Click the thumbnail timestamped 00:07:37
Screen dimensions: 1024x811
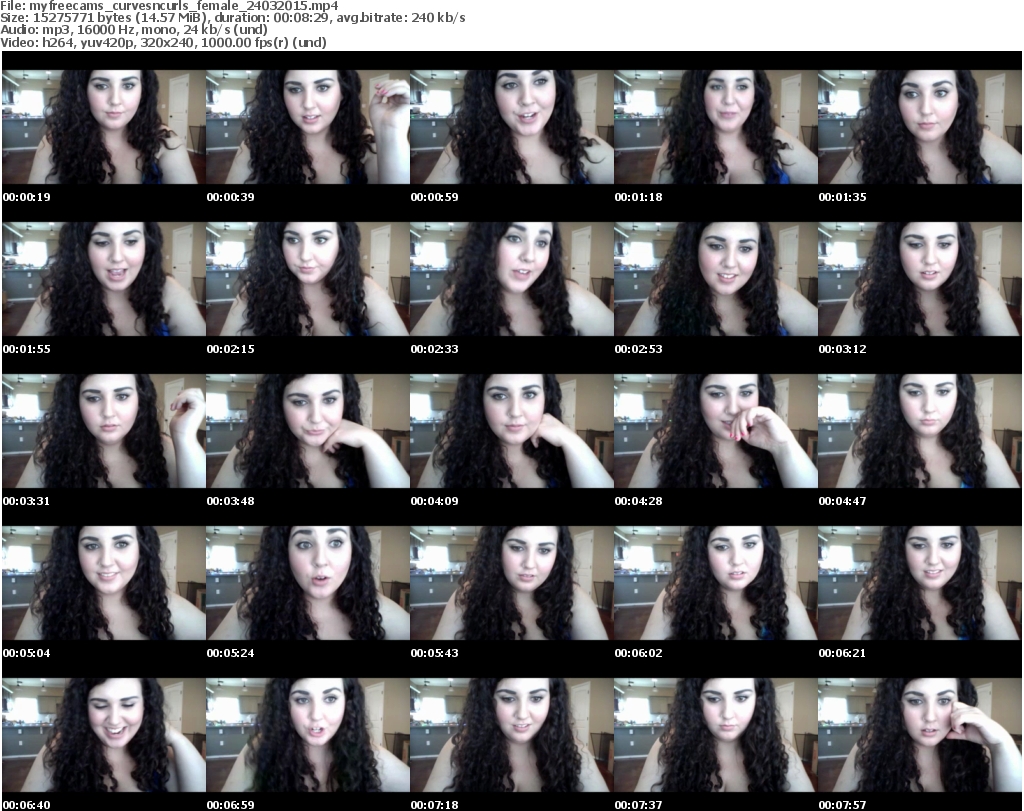coord(716,735)
